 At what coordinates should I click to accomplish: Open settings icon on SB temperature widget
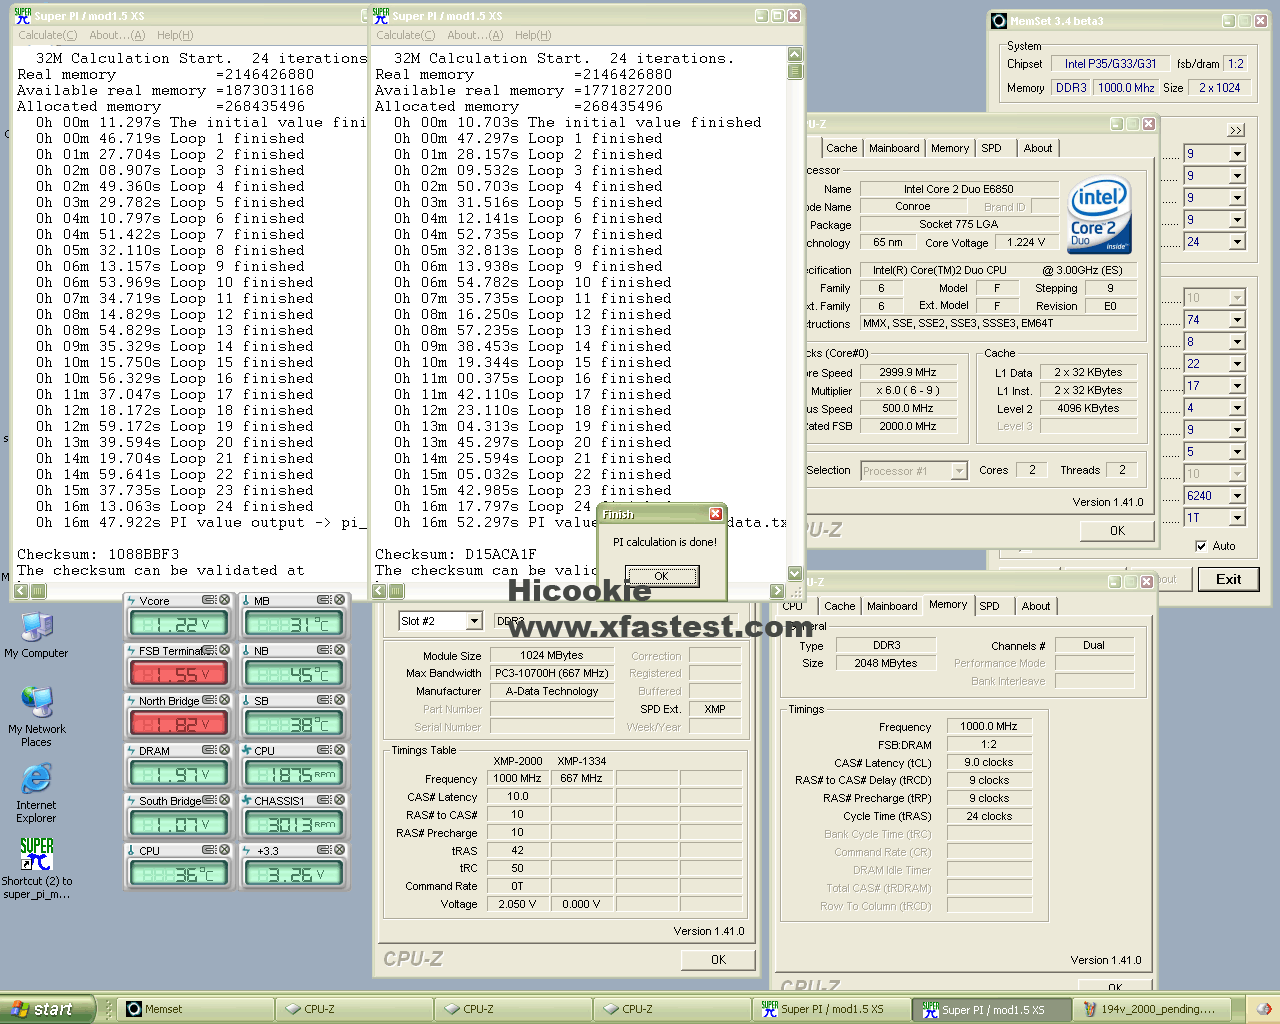(324, 700)
